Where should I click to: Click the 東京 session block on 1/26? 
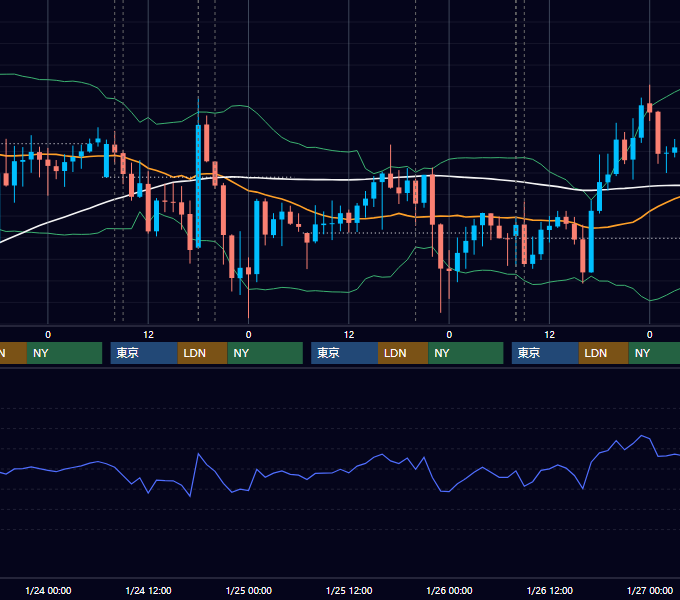[545, 353]
